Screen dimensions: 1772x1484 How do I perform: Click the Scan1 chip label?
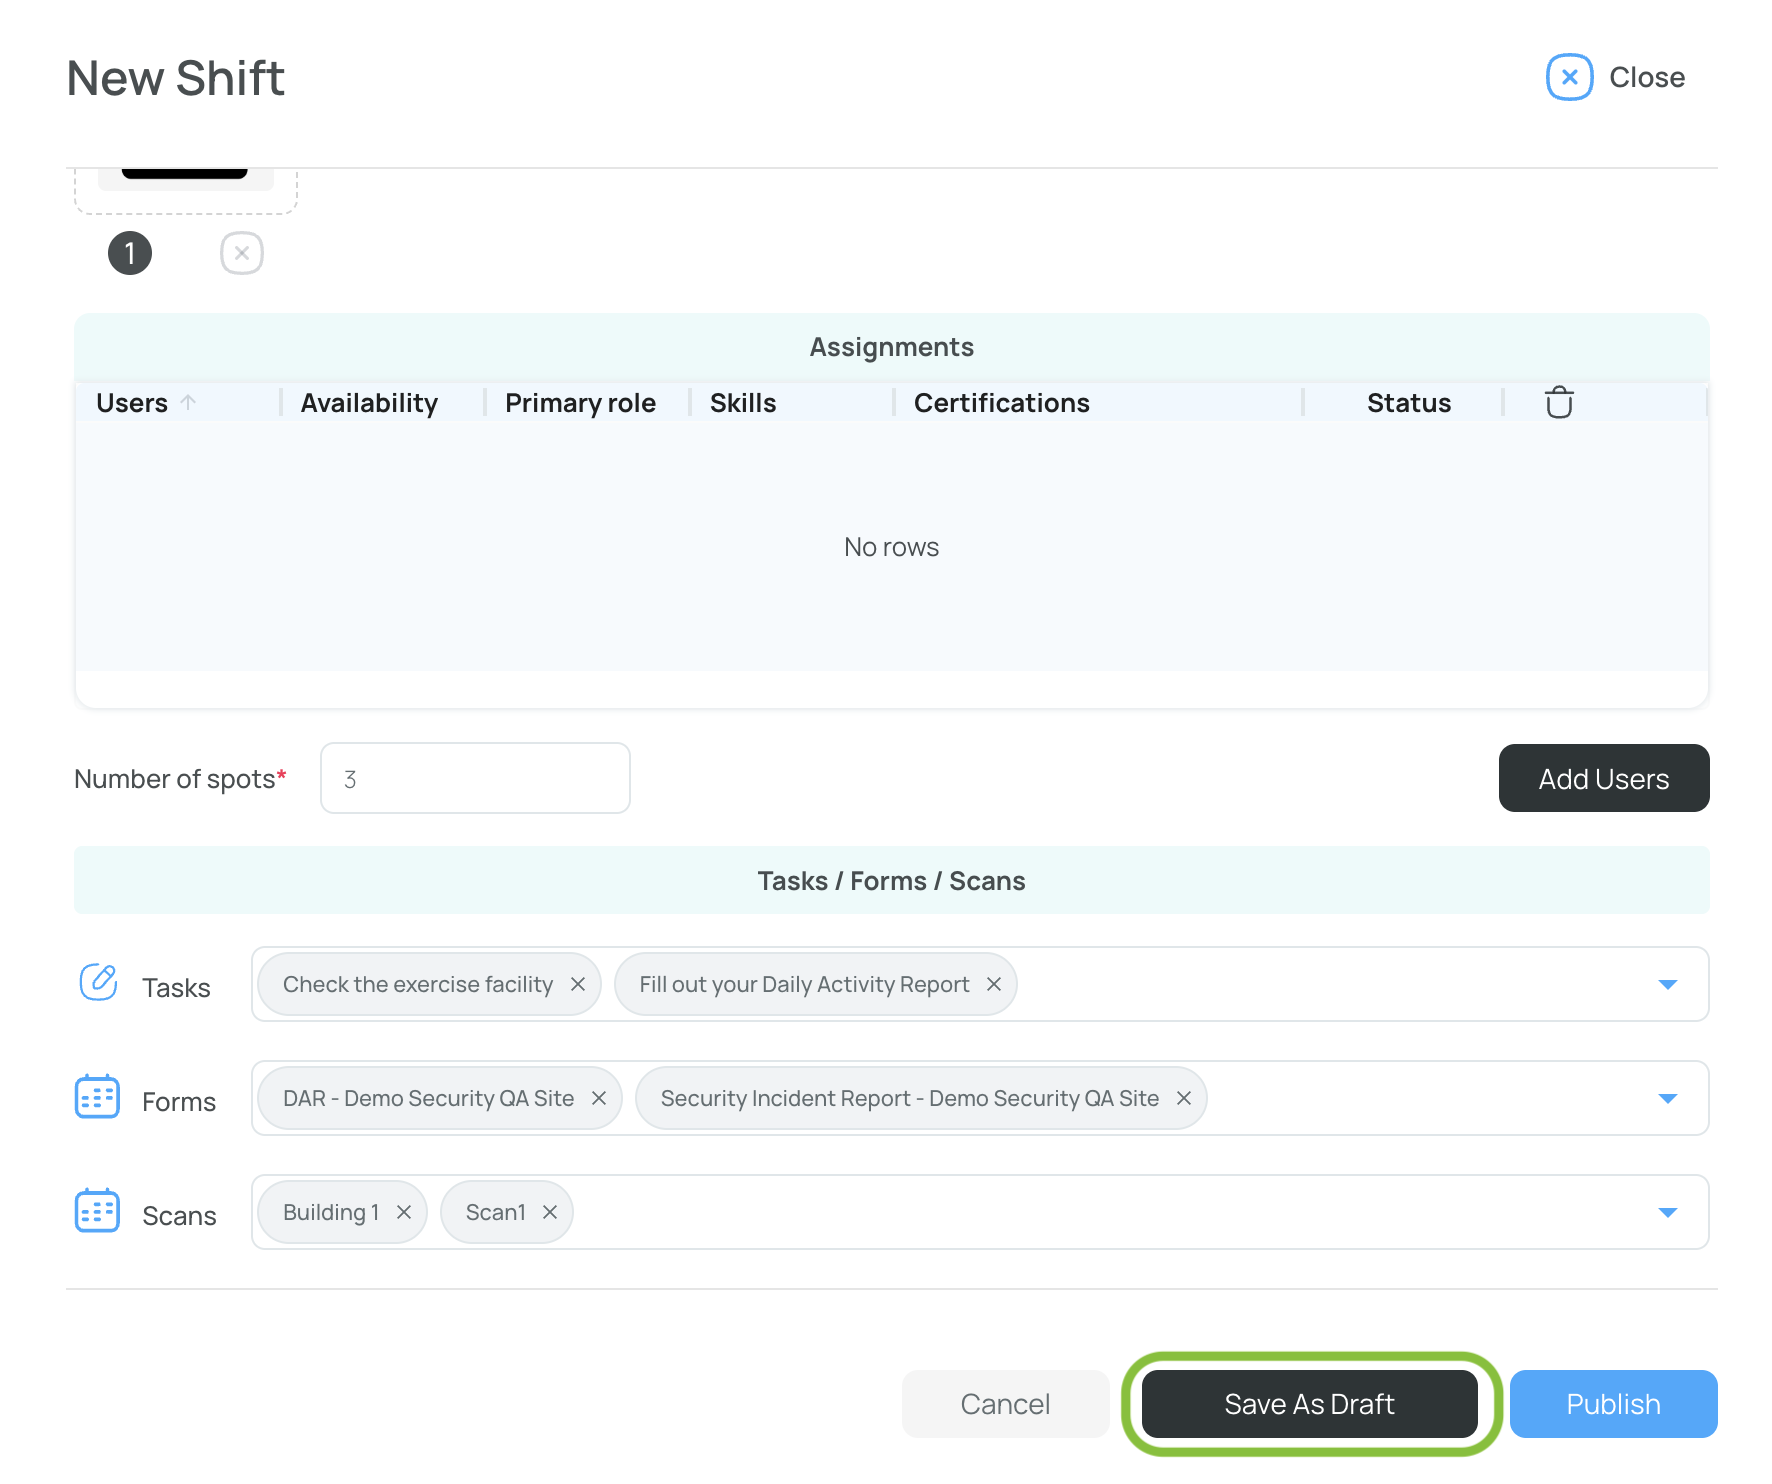[x=495, y=1212]
